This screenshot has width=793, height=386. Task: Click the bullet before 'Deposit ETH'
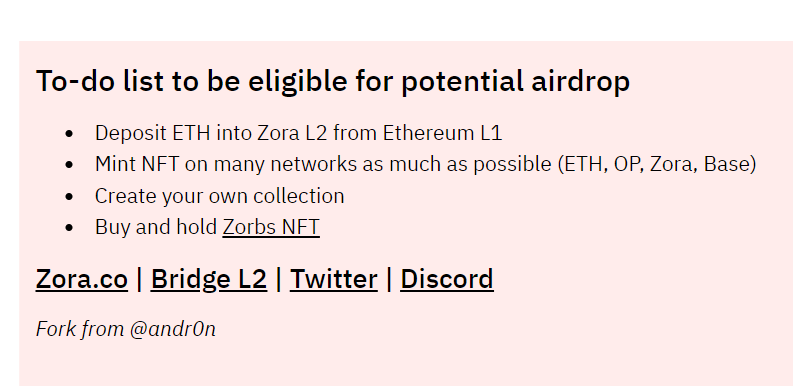[69, 134]
